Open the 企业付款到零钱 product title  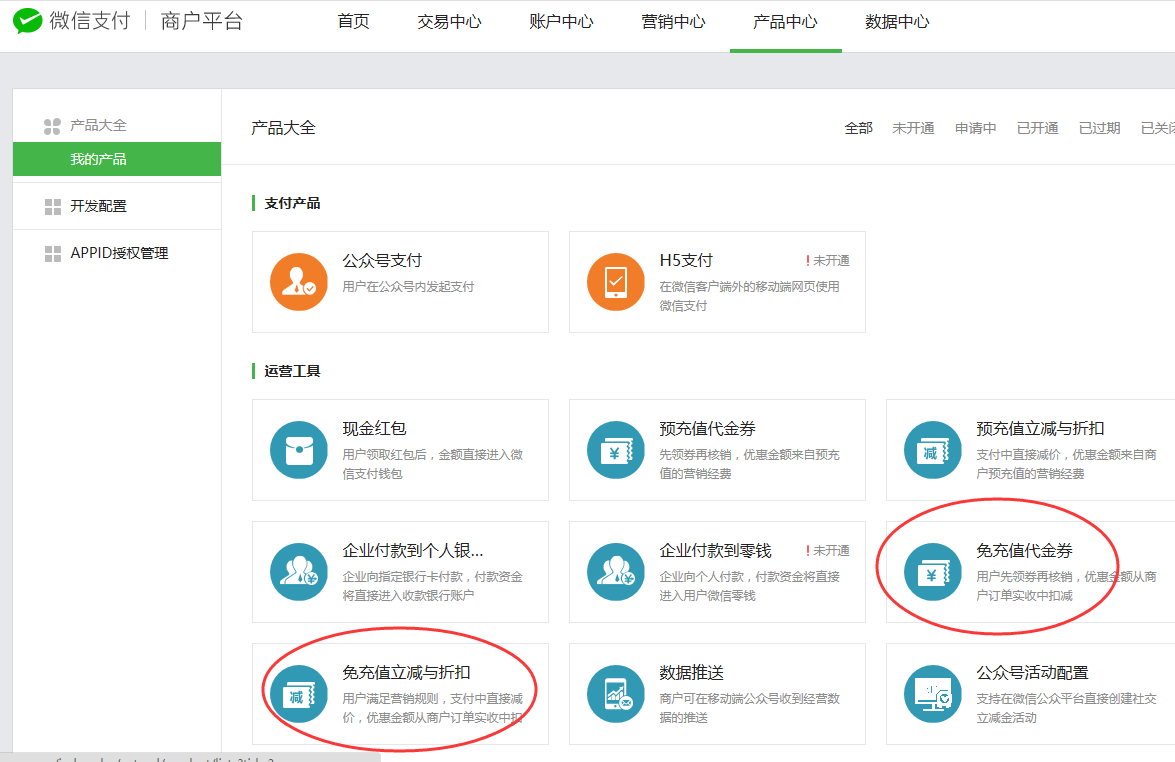[x=716, y=551]
